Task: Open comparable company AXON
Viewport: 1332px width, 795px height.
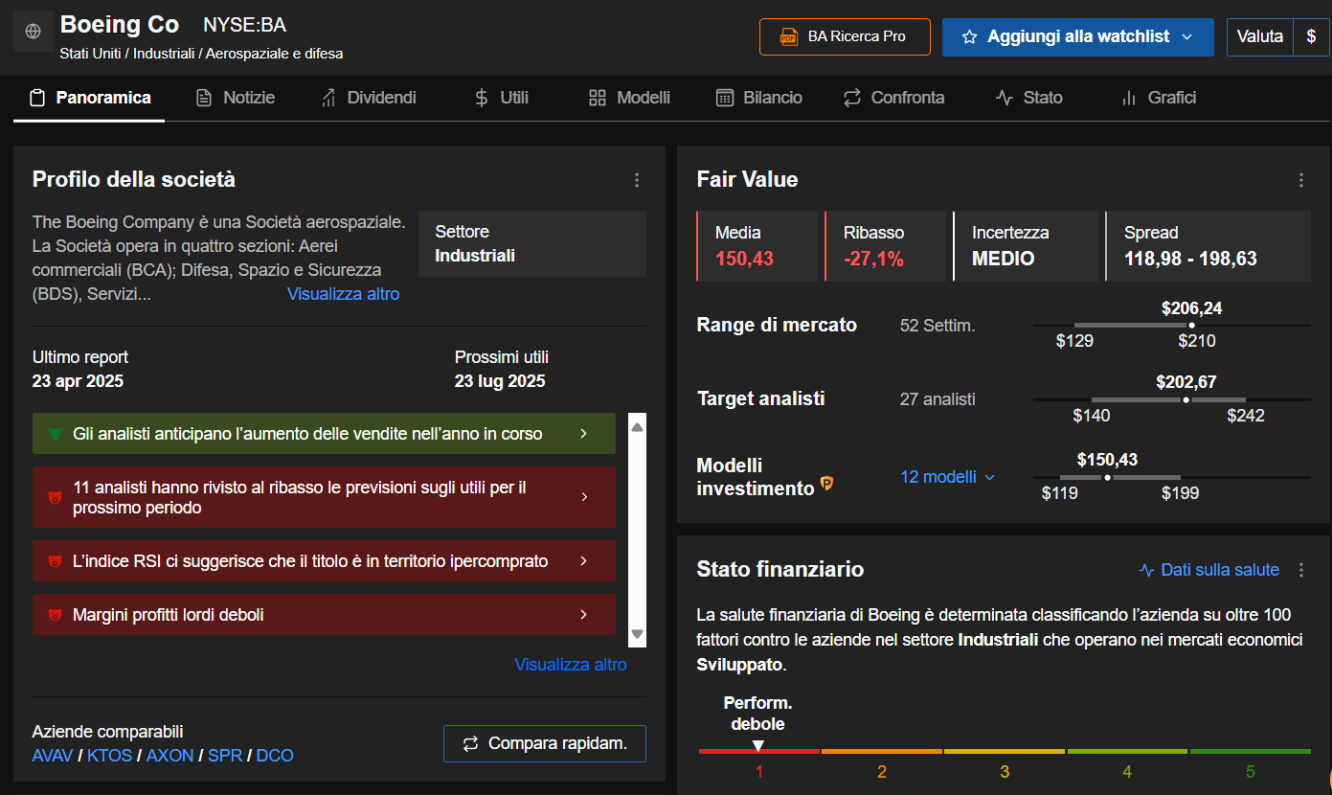Action: click(x=170, y=756)
